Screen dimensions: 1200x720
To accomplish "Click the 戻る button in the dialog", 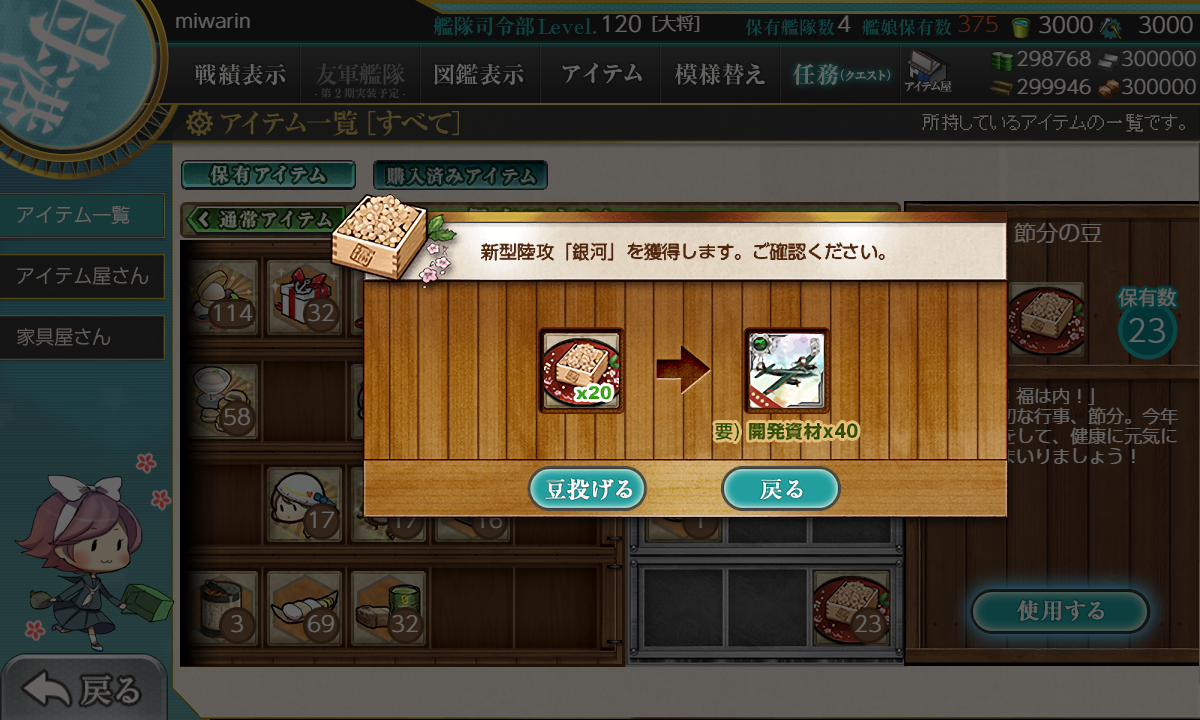I will point(780,489).
